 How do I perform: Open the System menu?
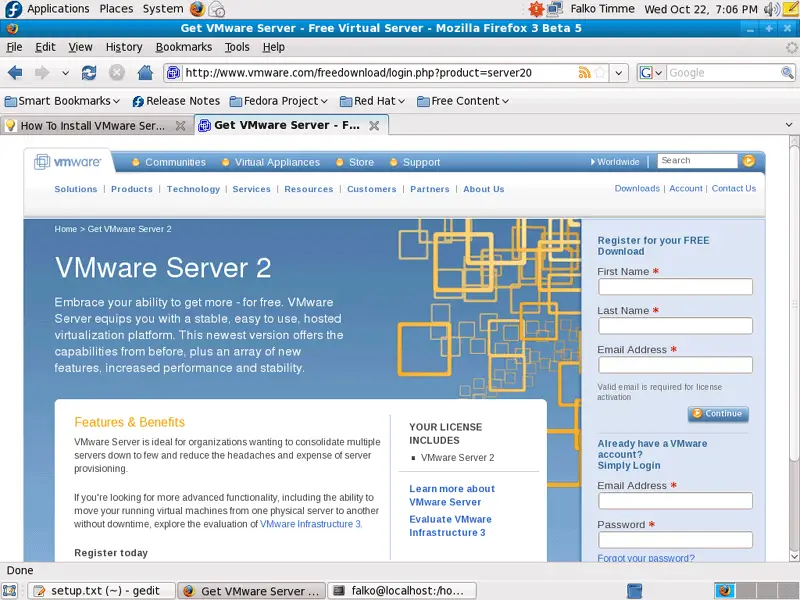163,9
